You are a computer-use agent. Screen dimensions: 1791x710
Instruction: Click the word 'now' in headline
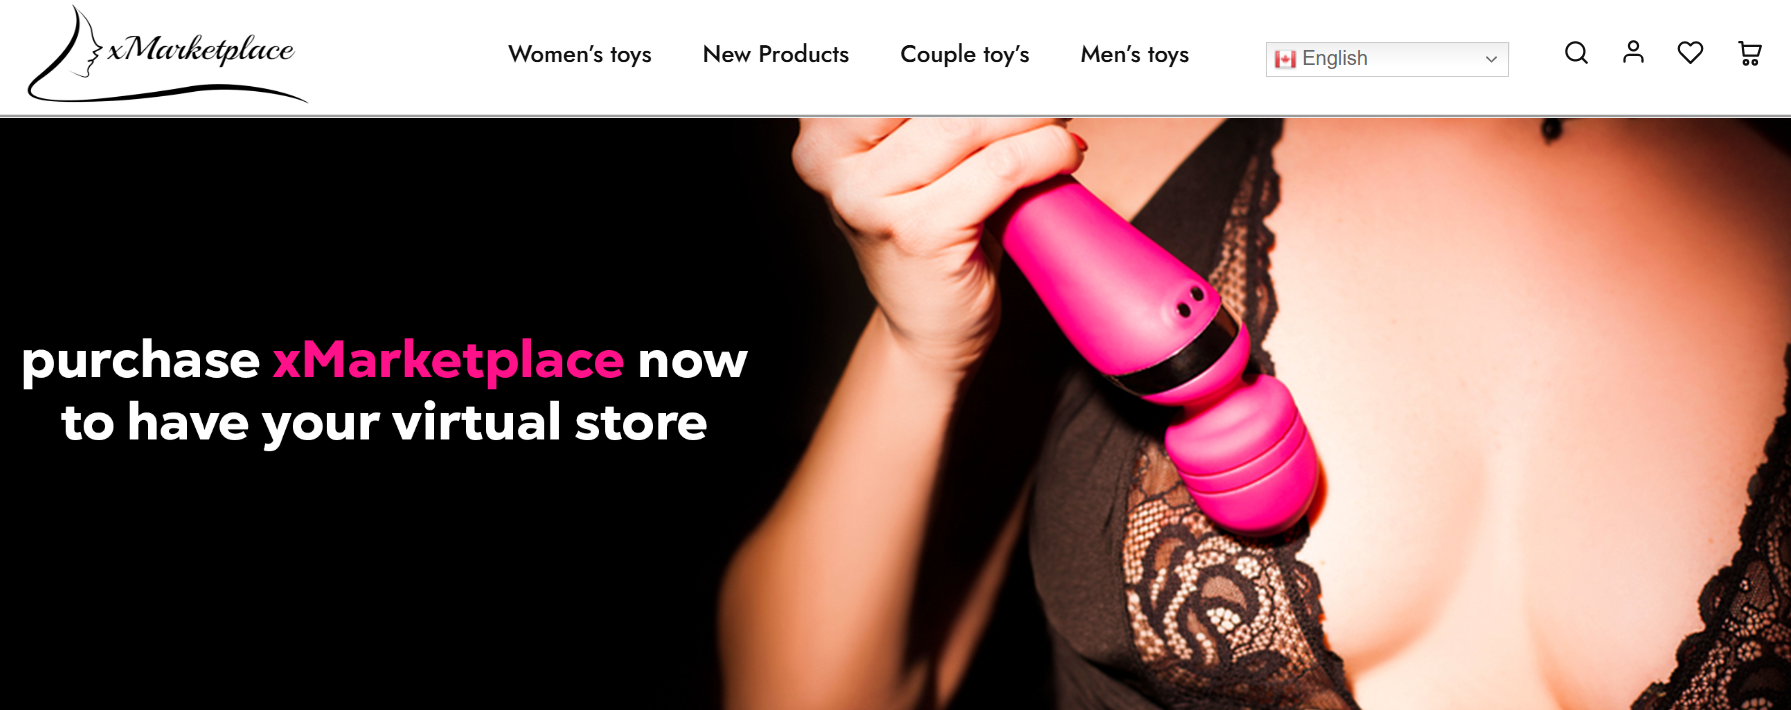692,361
